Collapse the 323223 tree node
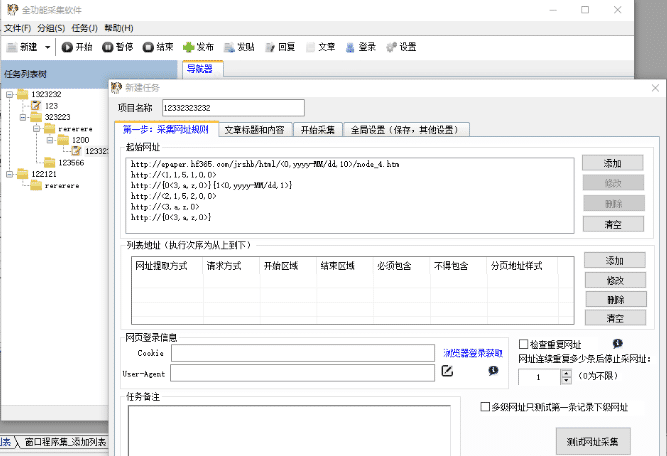 pos(23,117)
